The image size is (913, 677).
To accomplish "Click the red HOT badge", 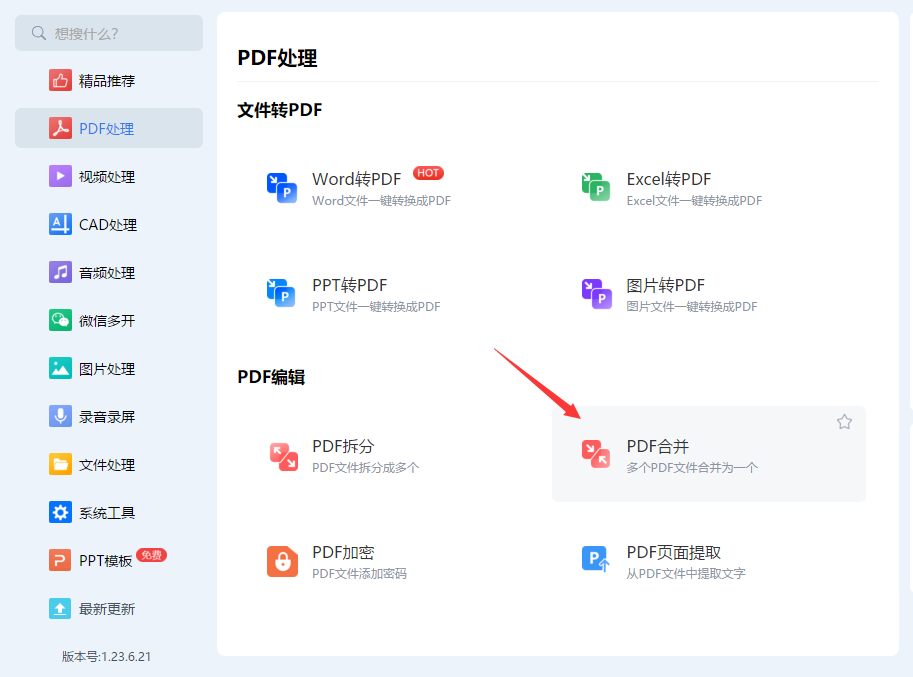I will (428, 173).
